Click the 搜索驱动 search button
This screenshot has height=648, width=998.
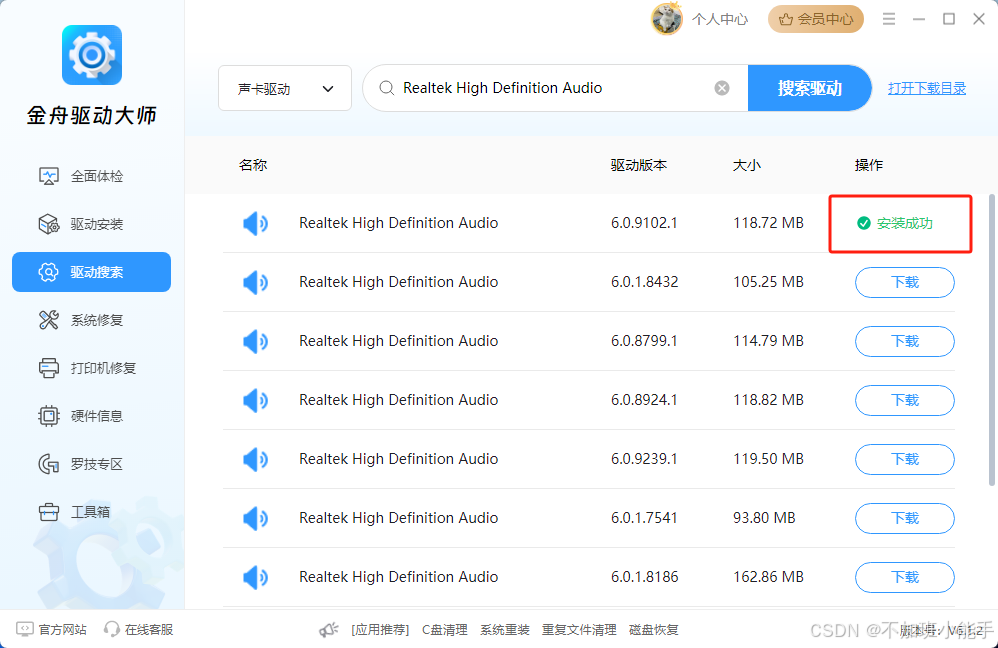(x=810, y=88)
